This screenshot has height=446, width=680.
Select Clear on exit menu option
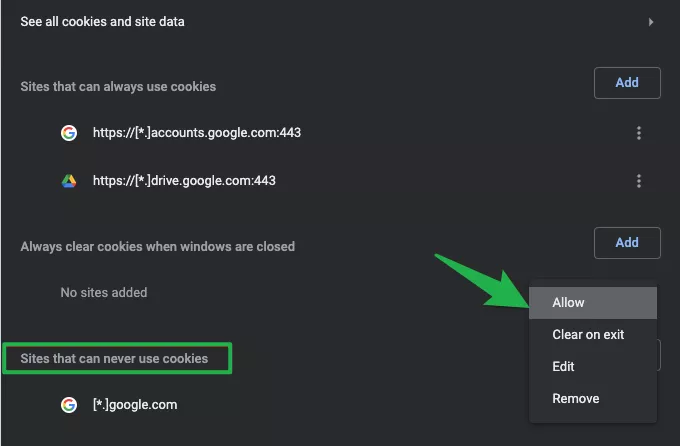click(x=593, y=334)
